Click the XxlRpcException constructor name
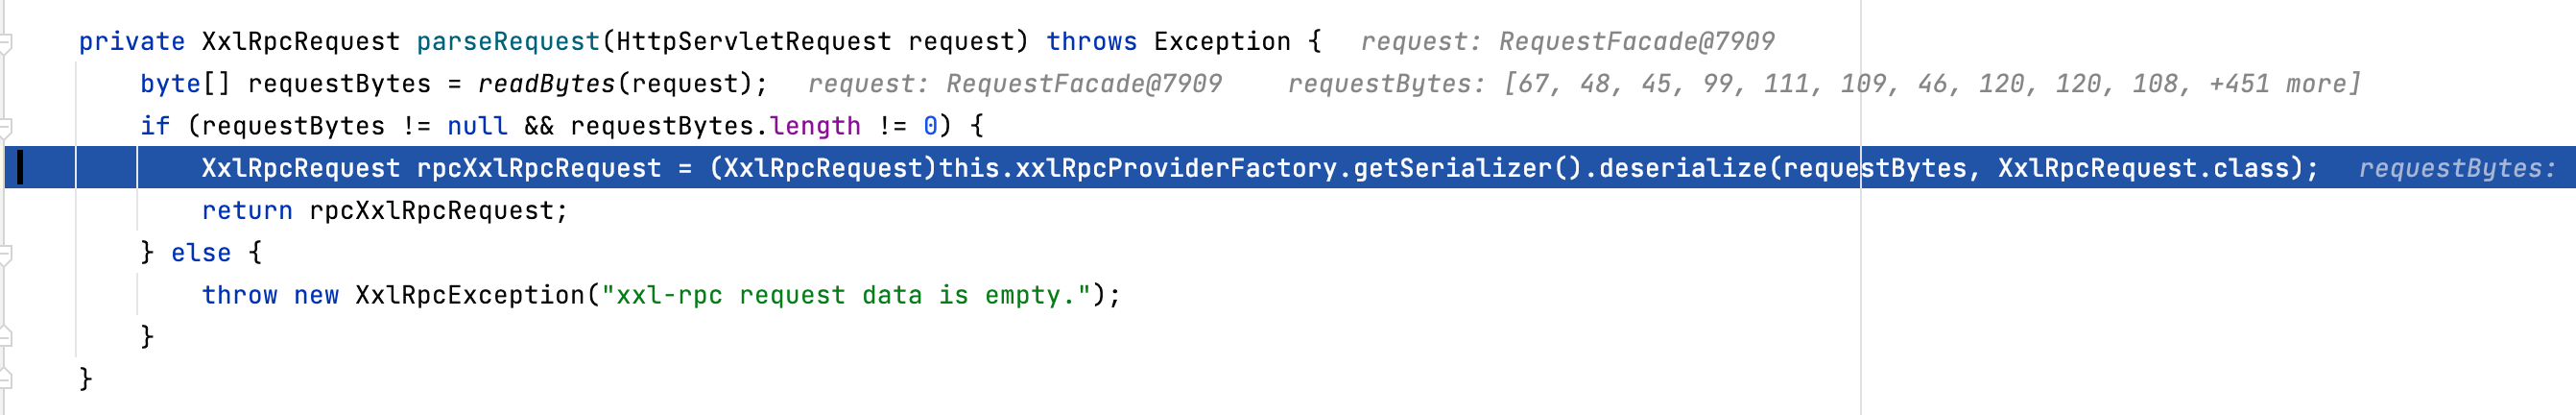This screenshot has height=415, width=2576. 470,296
